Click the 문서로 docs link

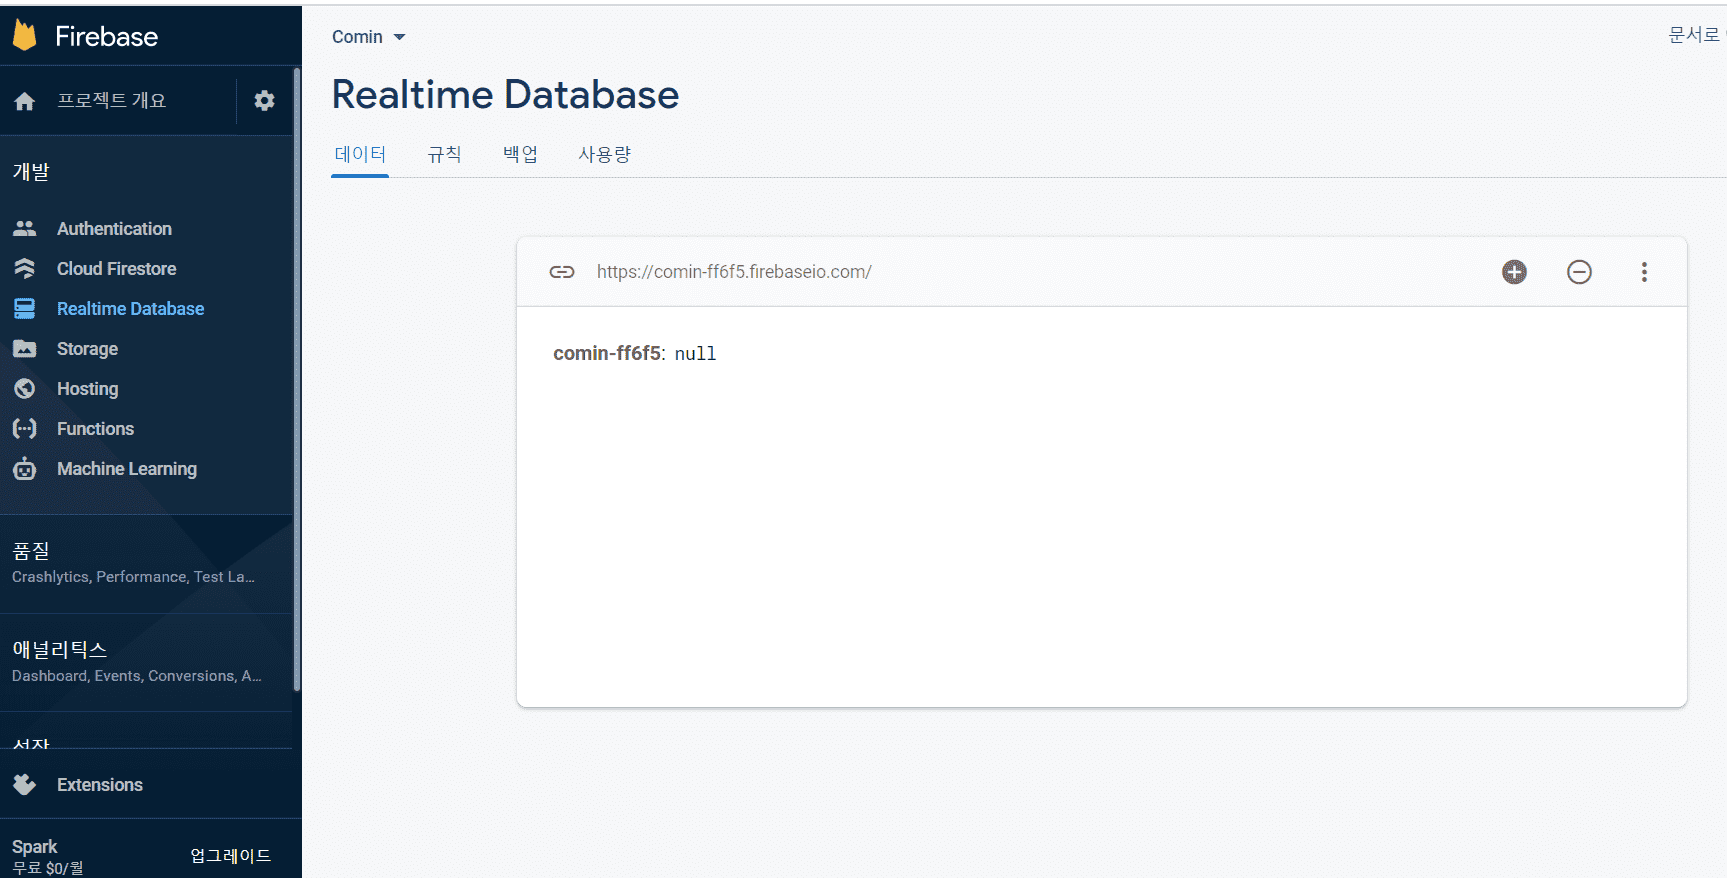click(1696, 35)
